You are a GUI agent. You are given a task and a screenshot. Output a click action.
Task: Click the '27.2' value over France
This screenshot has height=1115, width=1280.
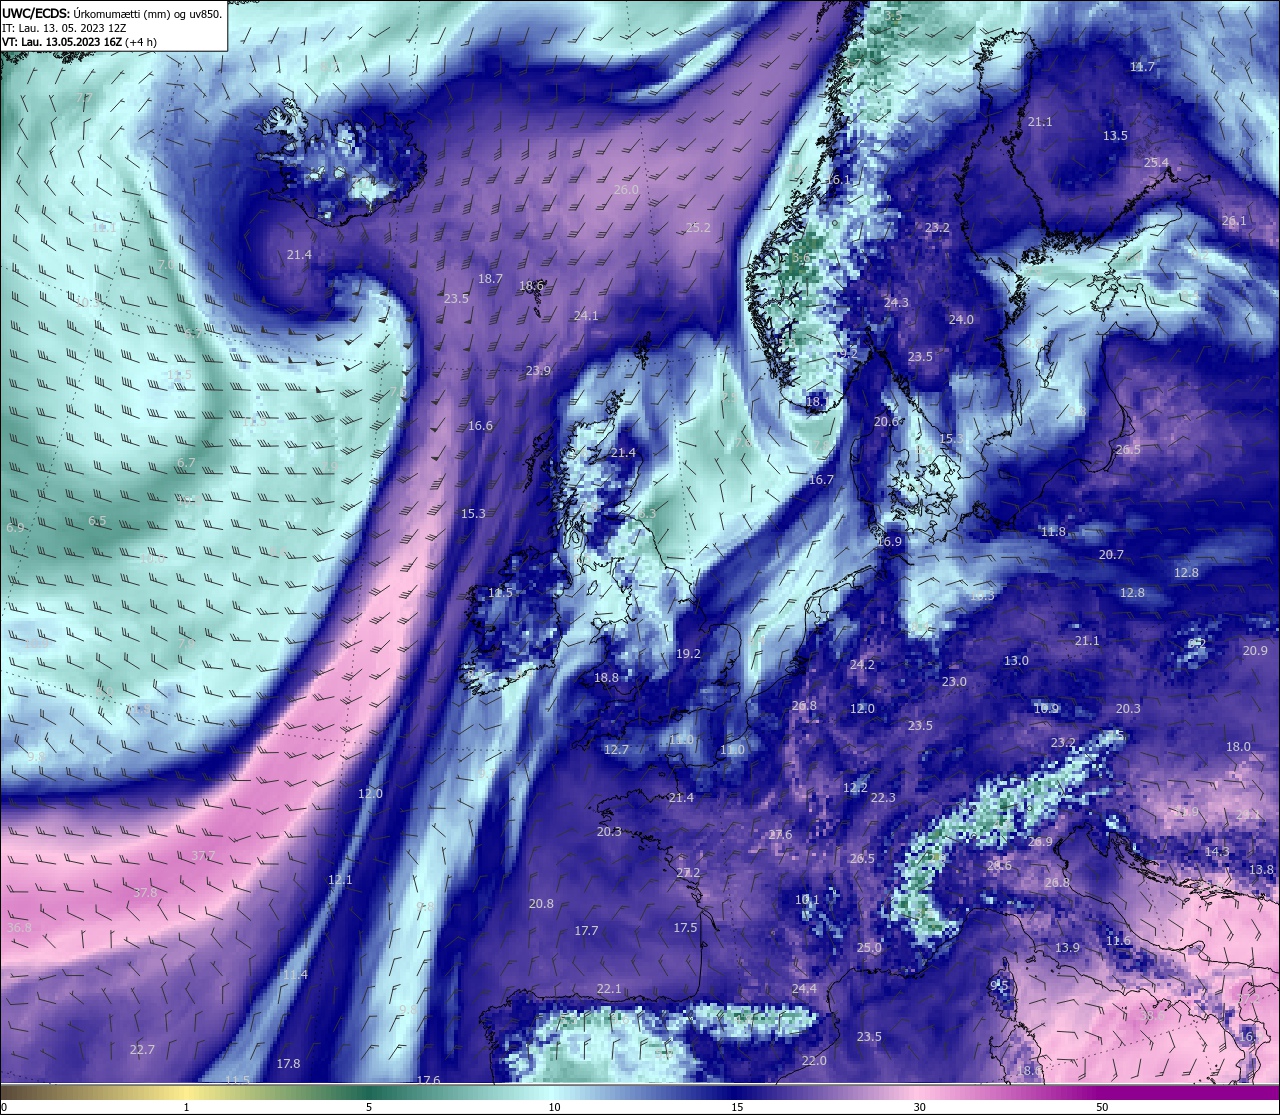point(688,873)
